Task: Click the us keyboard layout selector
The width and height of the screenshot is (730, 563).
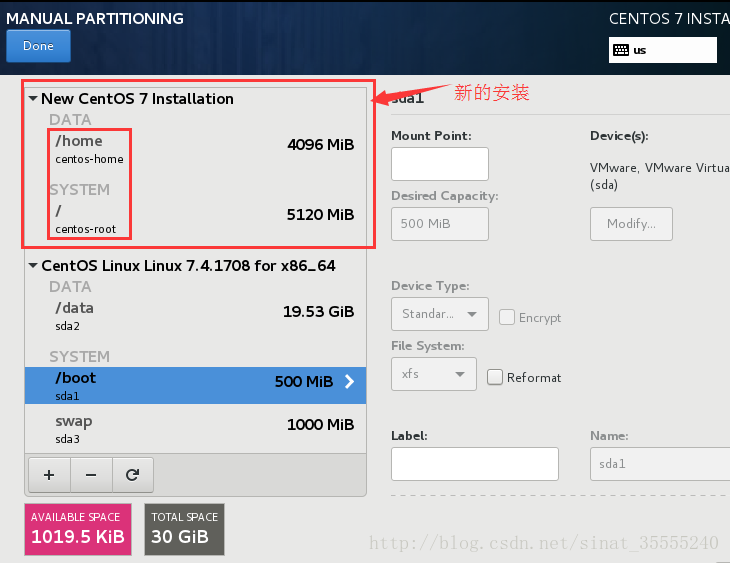Action: (x=663, y=50)
